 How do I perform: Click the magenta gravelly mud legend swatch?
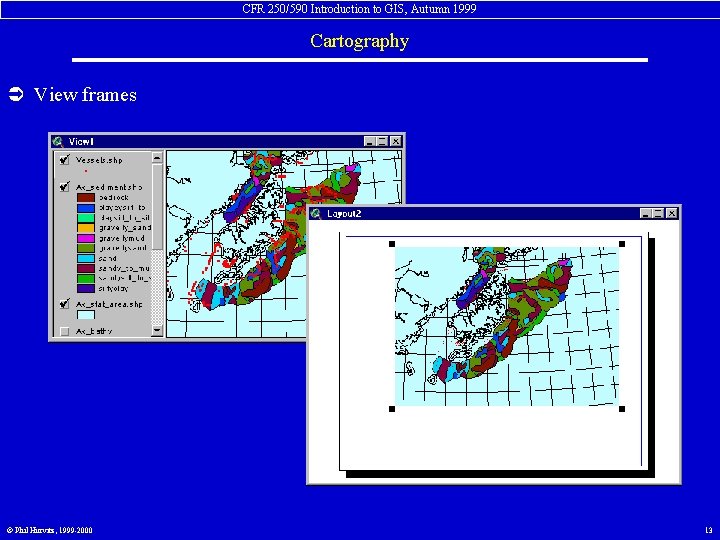[x=86, y=238]
